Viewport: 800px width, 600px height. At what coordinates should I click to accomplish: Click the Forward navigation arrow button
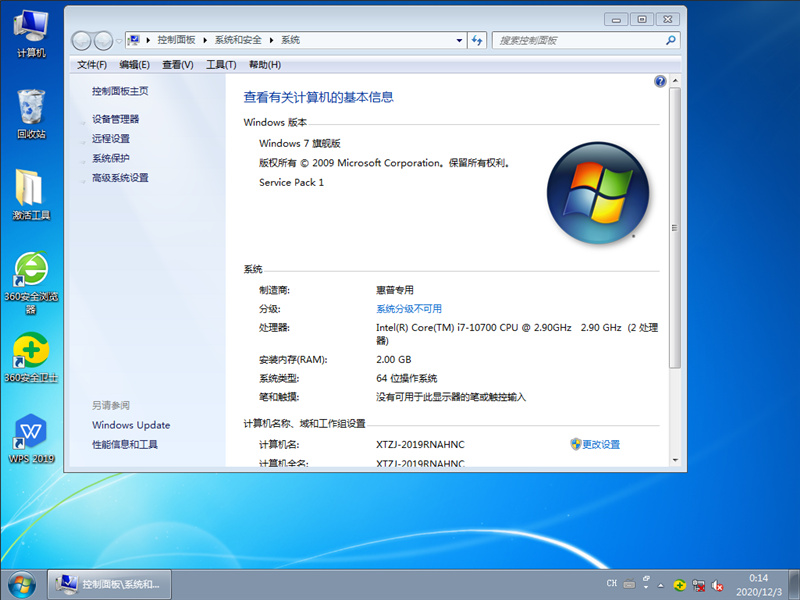[x=103, y=41]
